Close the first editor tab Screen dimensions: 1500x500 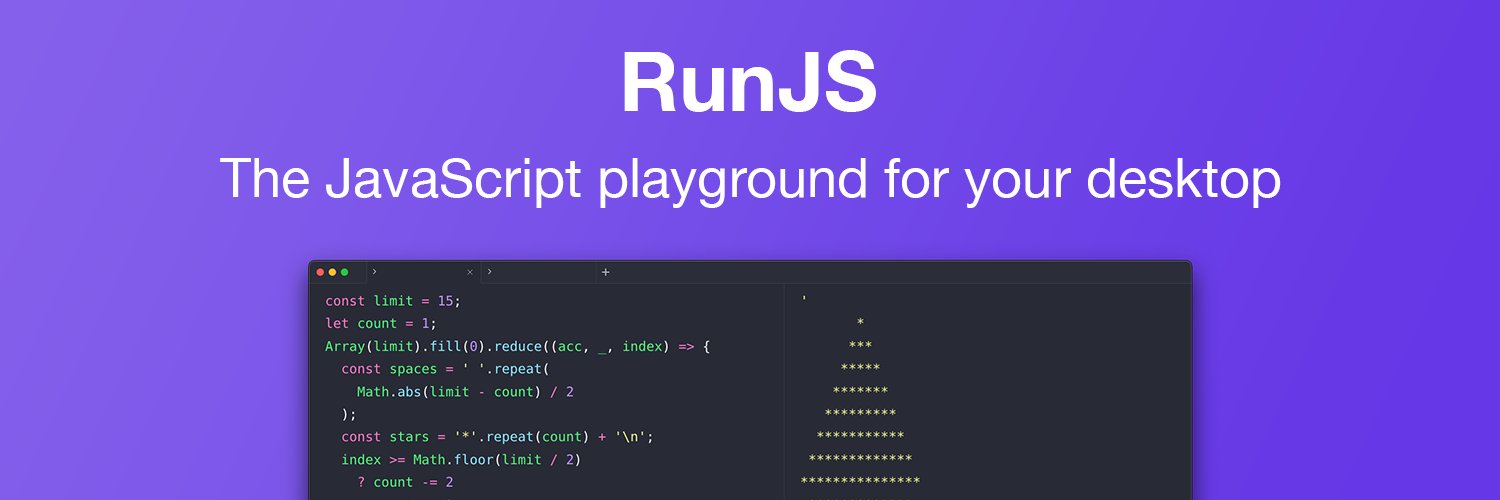(x=470, y=272)
